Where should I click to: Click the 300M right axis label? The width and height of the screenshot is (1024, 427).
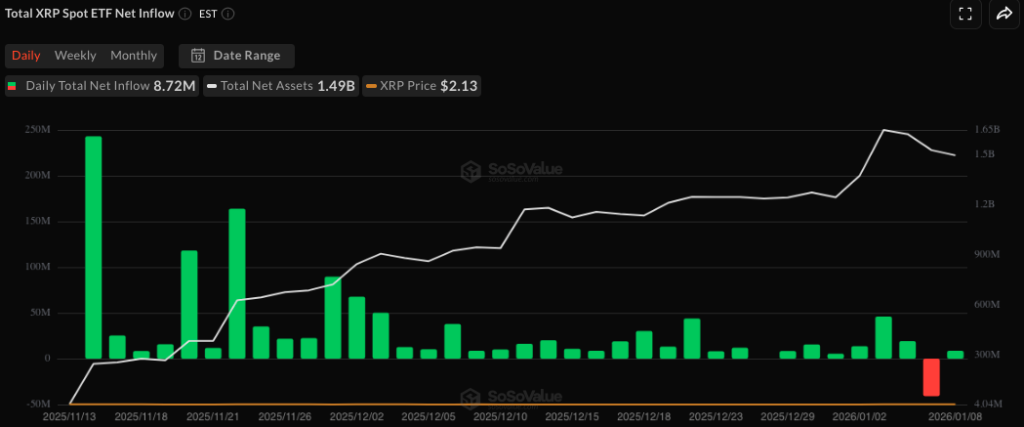coord(987,355)
